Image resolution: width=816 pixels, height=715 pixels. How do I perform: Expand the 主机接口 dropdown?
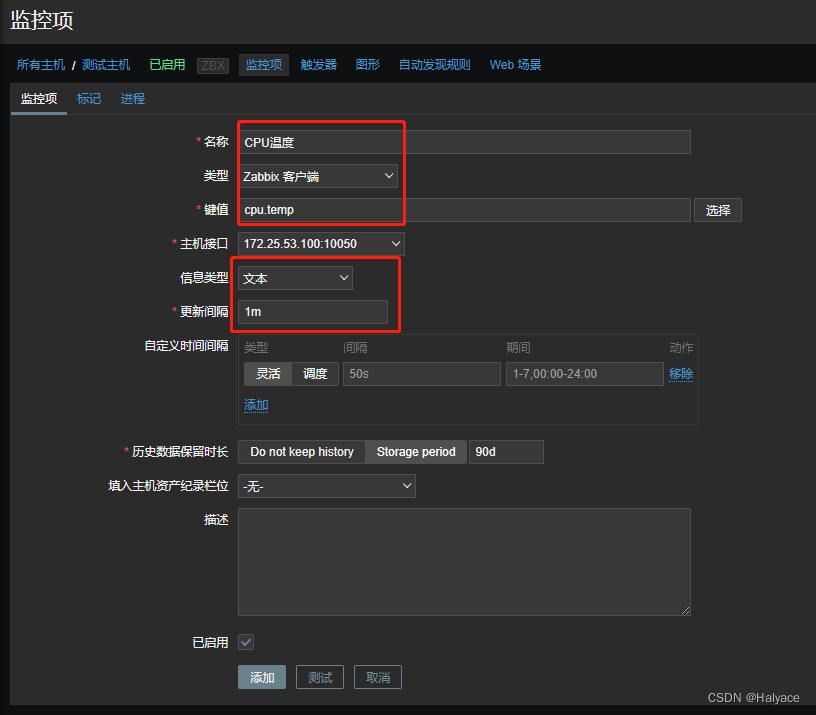pos(321,243)
